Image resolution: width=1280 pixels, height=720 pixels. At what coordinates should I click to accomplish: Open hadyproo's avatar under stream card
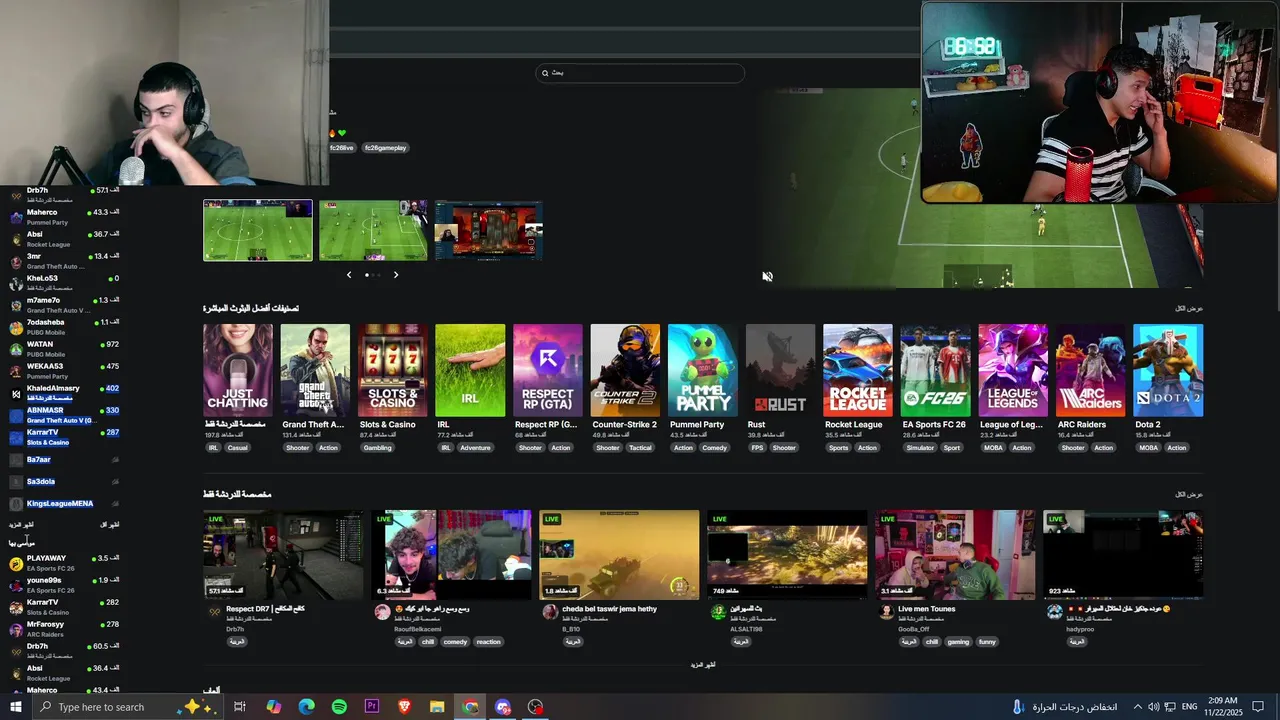[1054, 612]
